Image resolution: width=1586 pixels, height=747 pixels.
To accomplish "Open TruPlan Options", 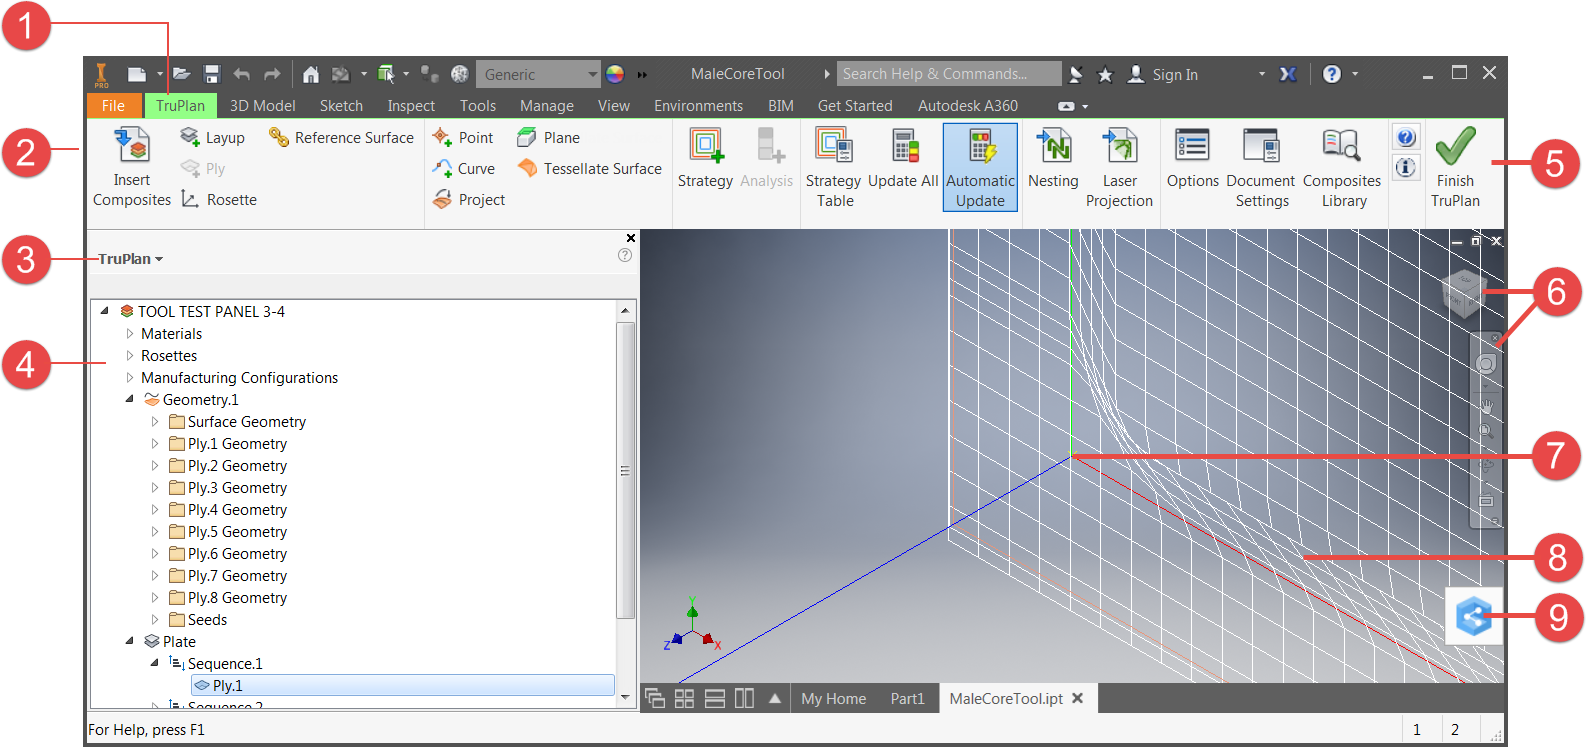I will click(x=1192, y=158).
